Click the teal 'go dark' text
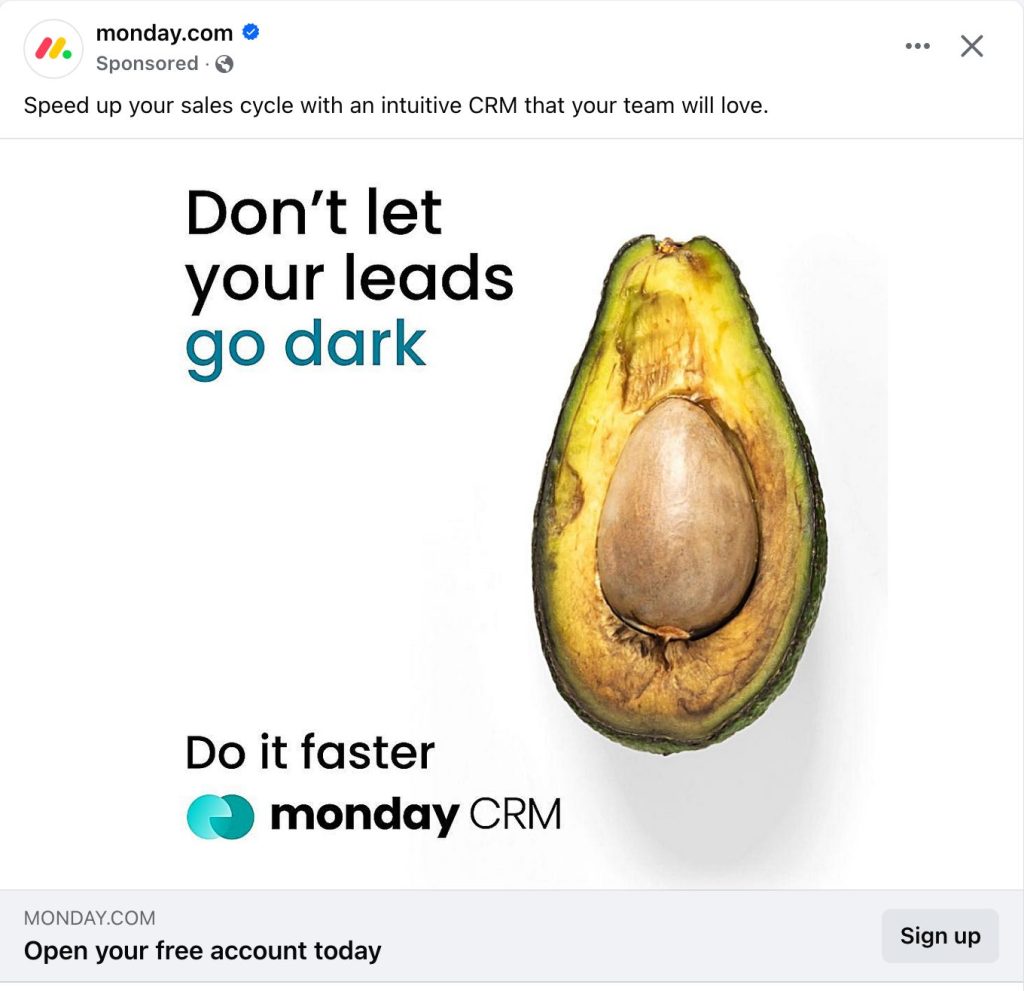Image resolution: width=1024 pixels, height=991 pixels. point(306,346)
